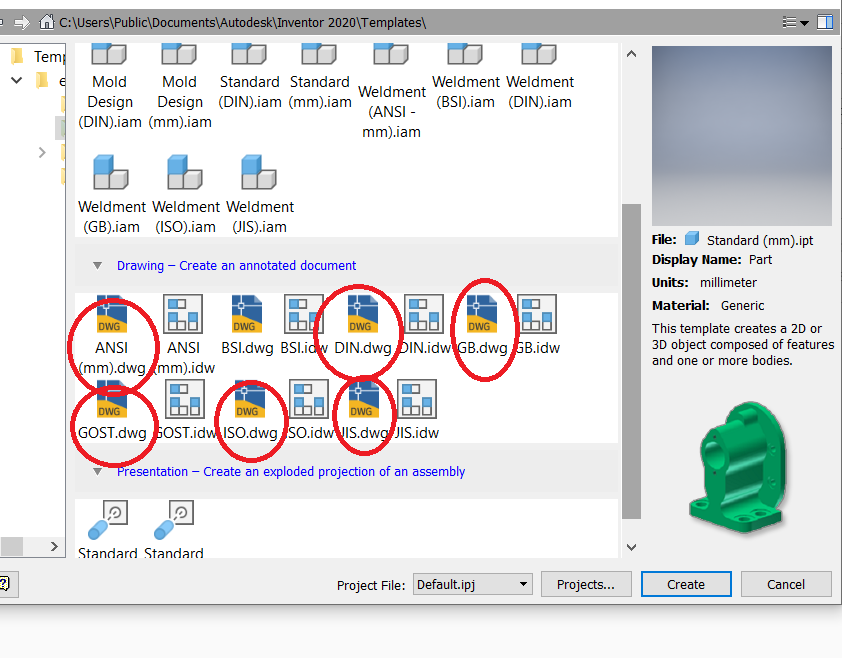This screenshot has width=842, height=658.
Task: Click the folder tree horizontal scroll right arrow
Action: pyautogui.click(x=54, y=546)
